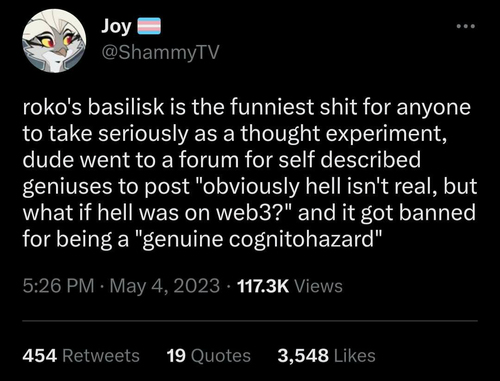Click the trans pride flag emoji beside Joy

tap(149, 26)
